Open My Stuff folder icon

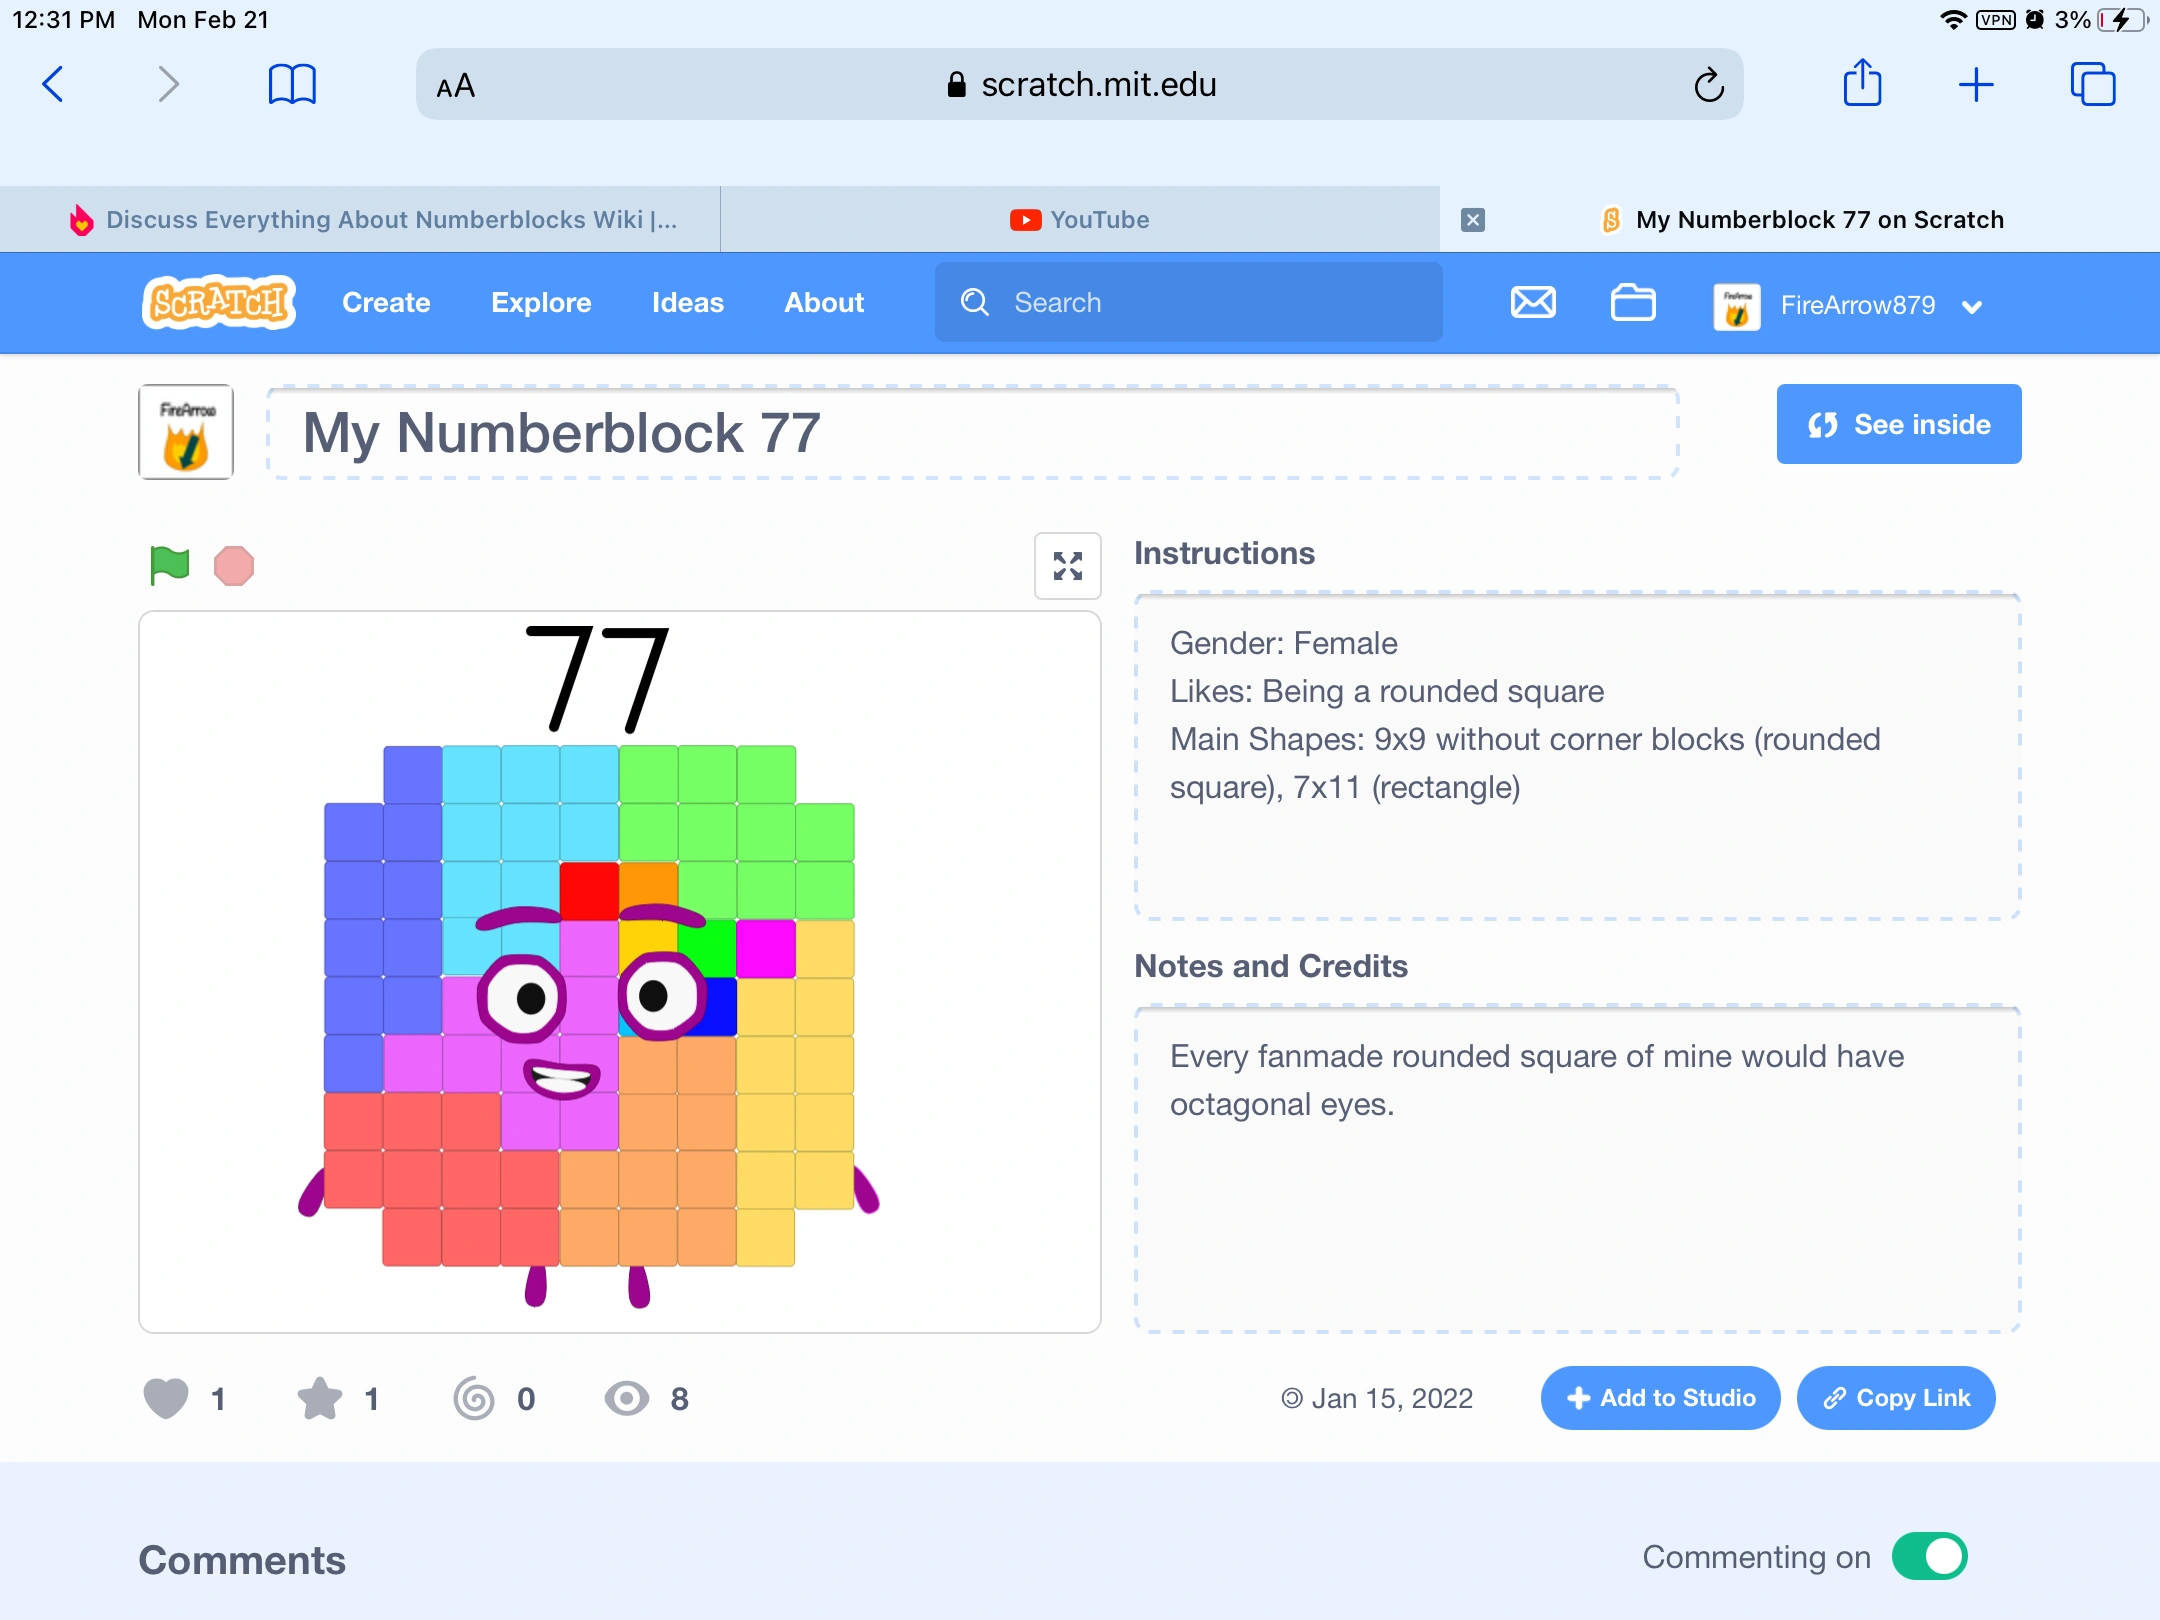(1633, 303)
